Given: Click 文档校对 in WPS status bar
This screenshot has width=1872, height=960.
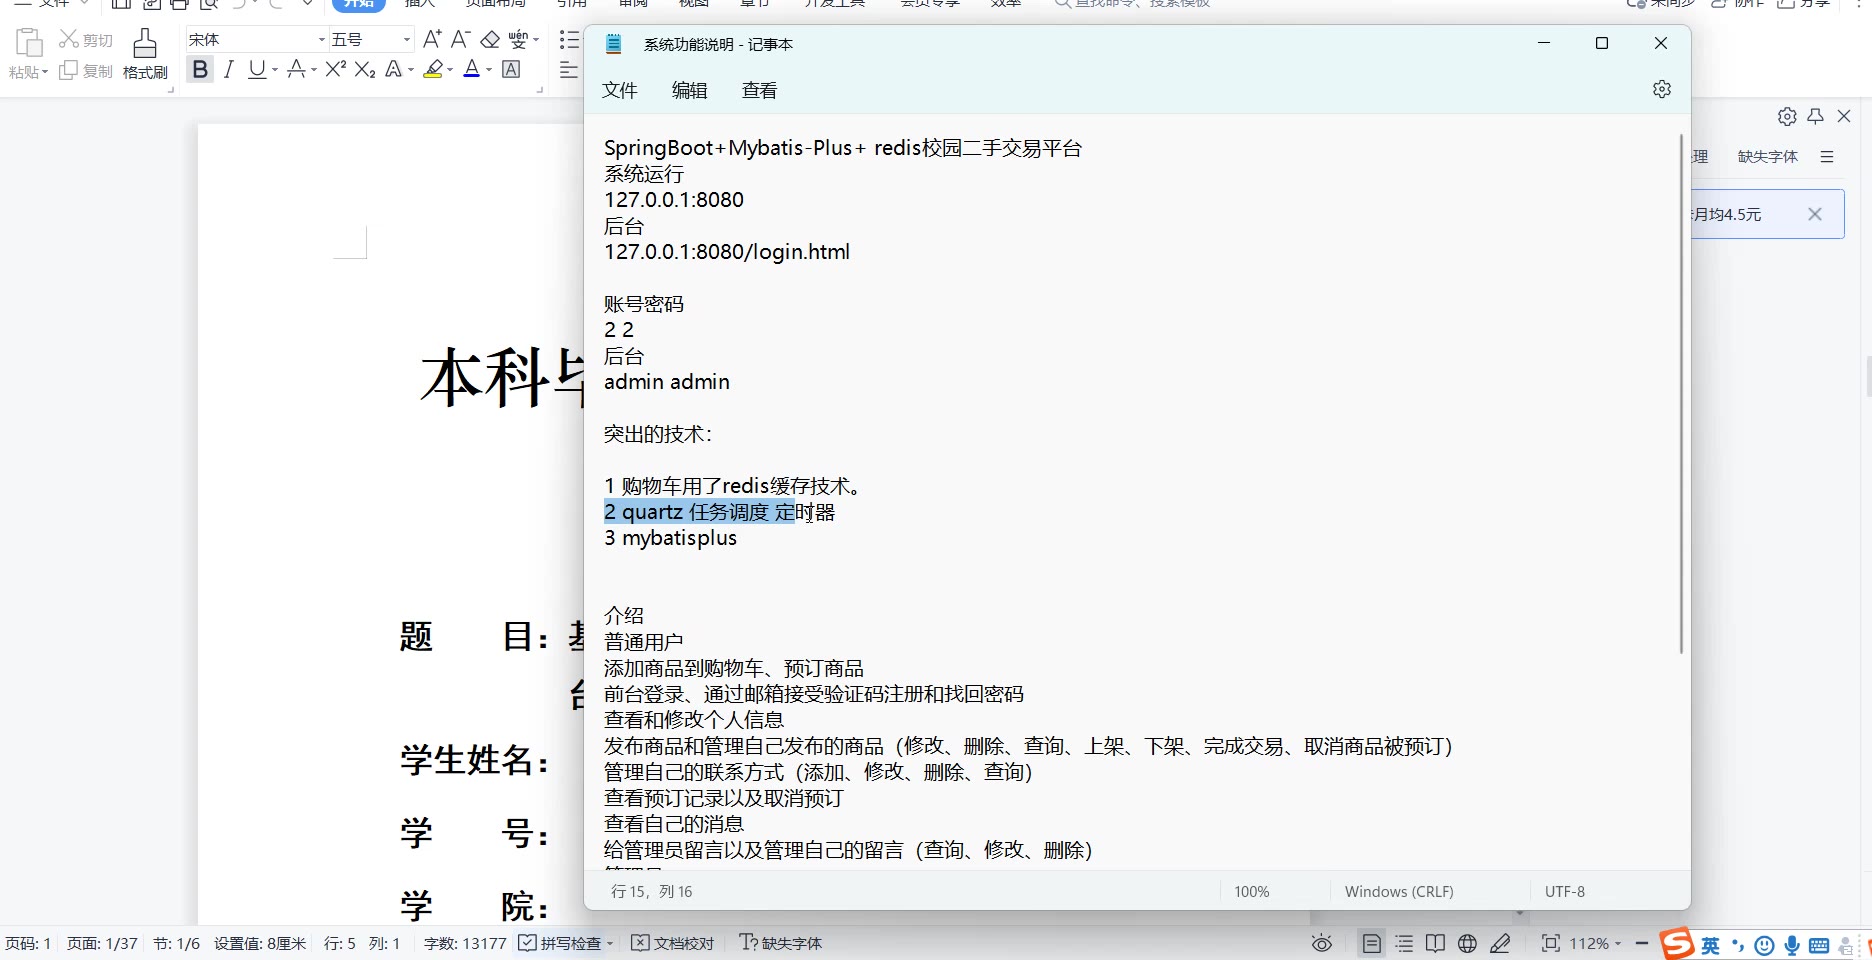Looking at the screenshot, I should tap(673, 943).
